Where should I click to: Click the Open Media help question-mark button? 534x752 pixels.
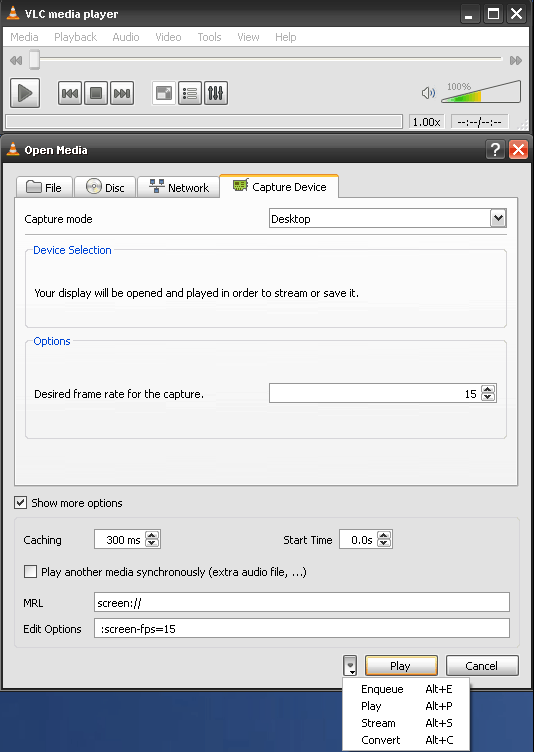click(x=495, y=150)
